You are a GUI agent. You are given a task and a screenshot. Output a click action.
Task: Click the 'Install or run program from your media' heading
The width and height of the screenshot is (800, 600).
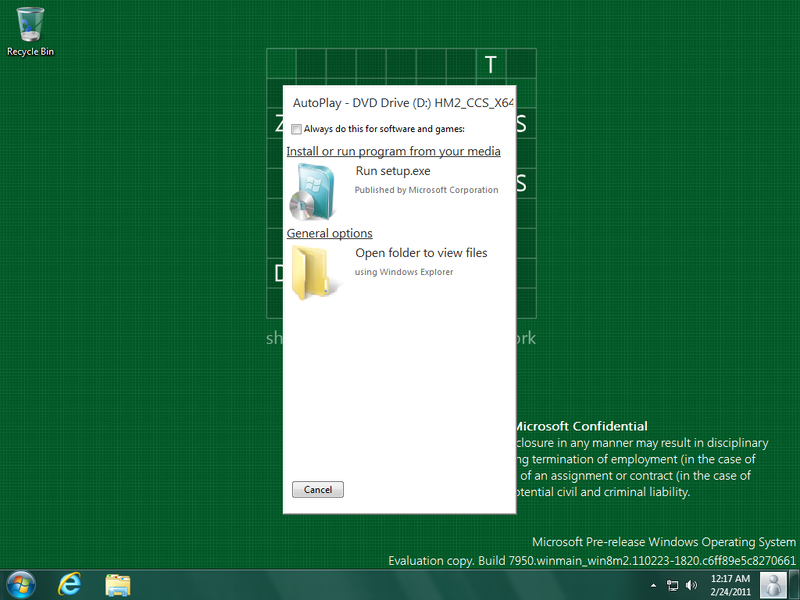393,151
